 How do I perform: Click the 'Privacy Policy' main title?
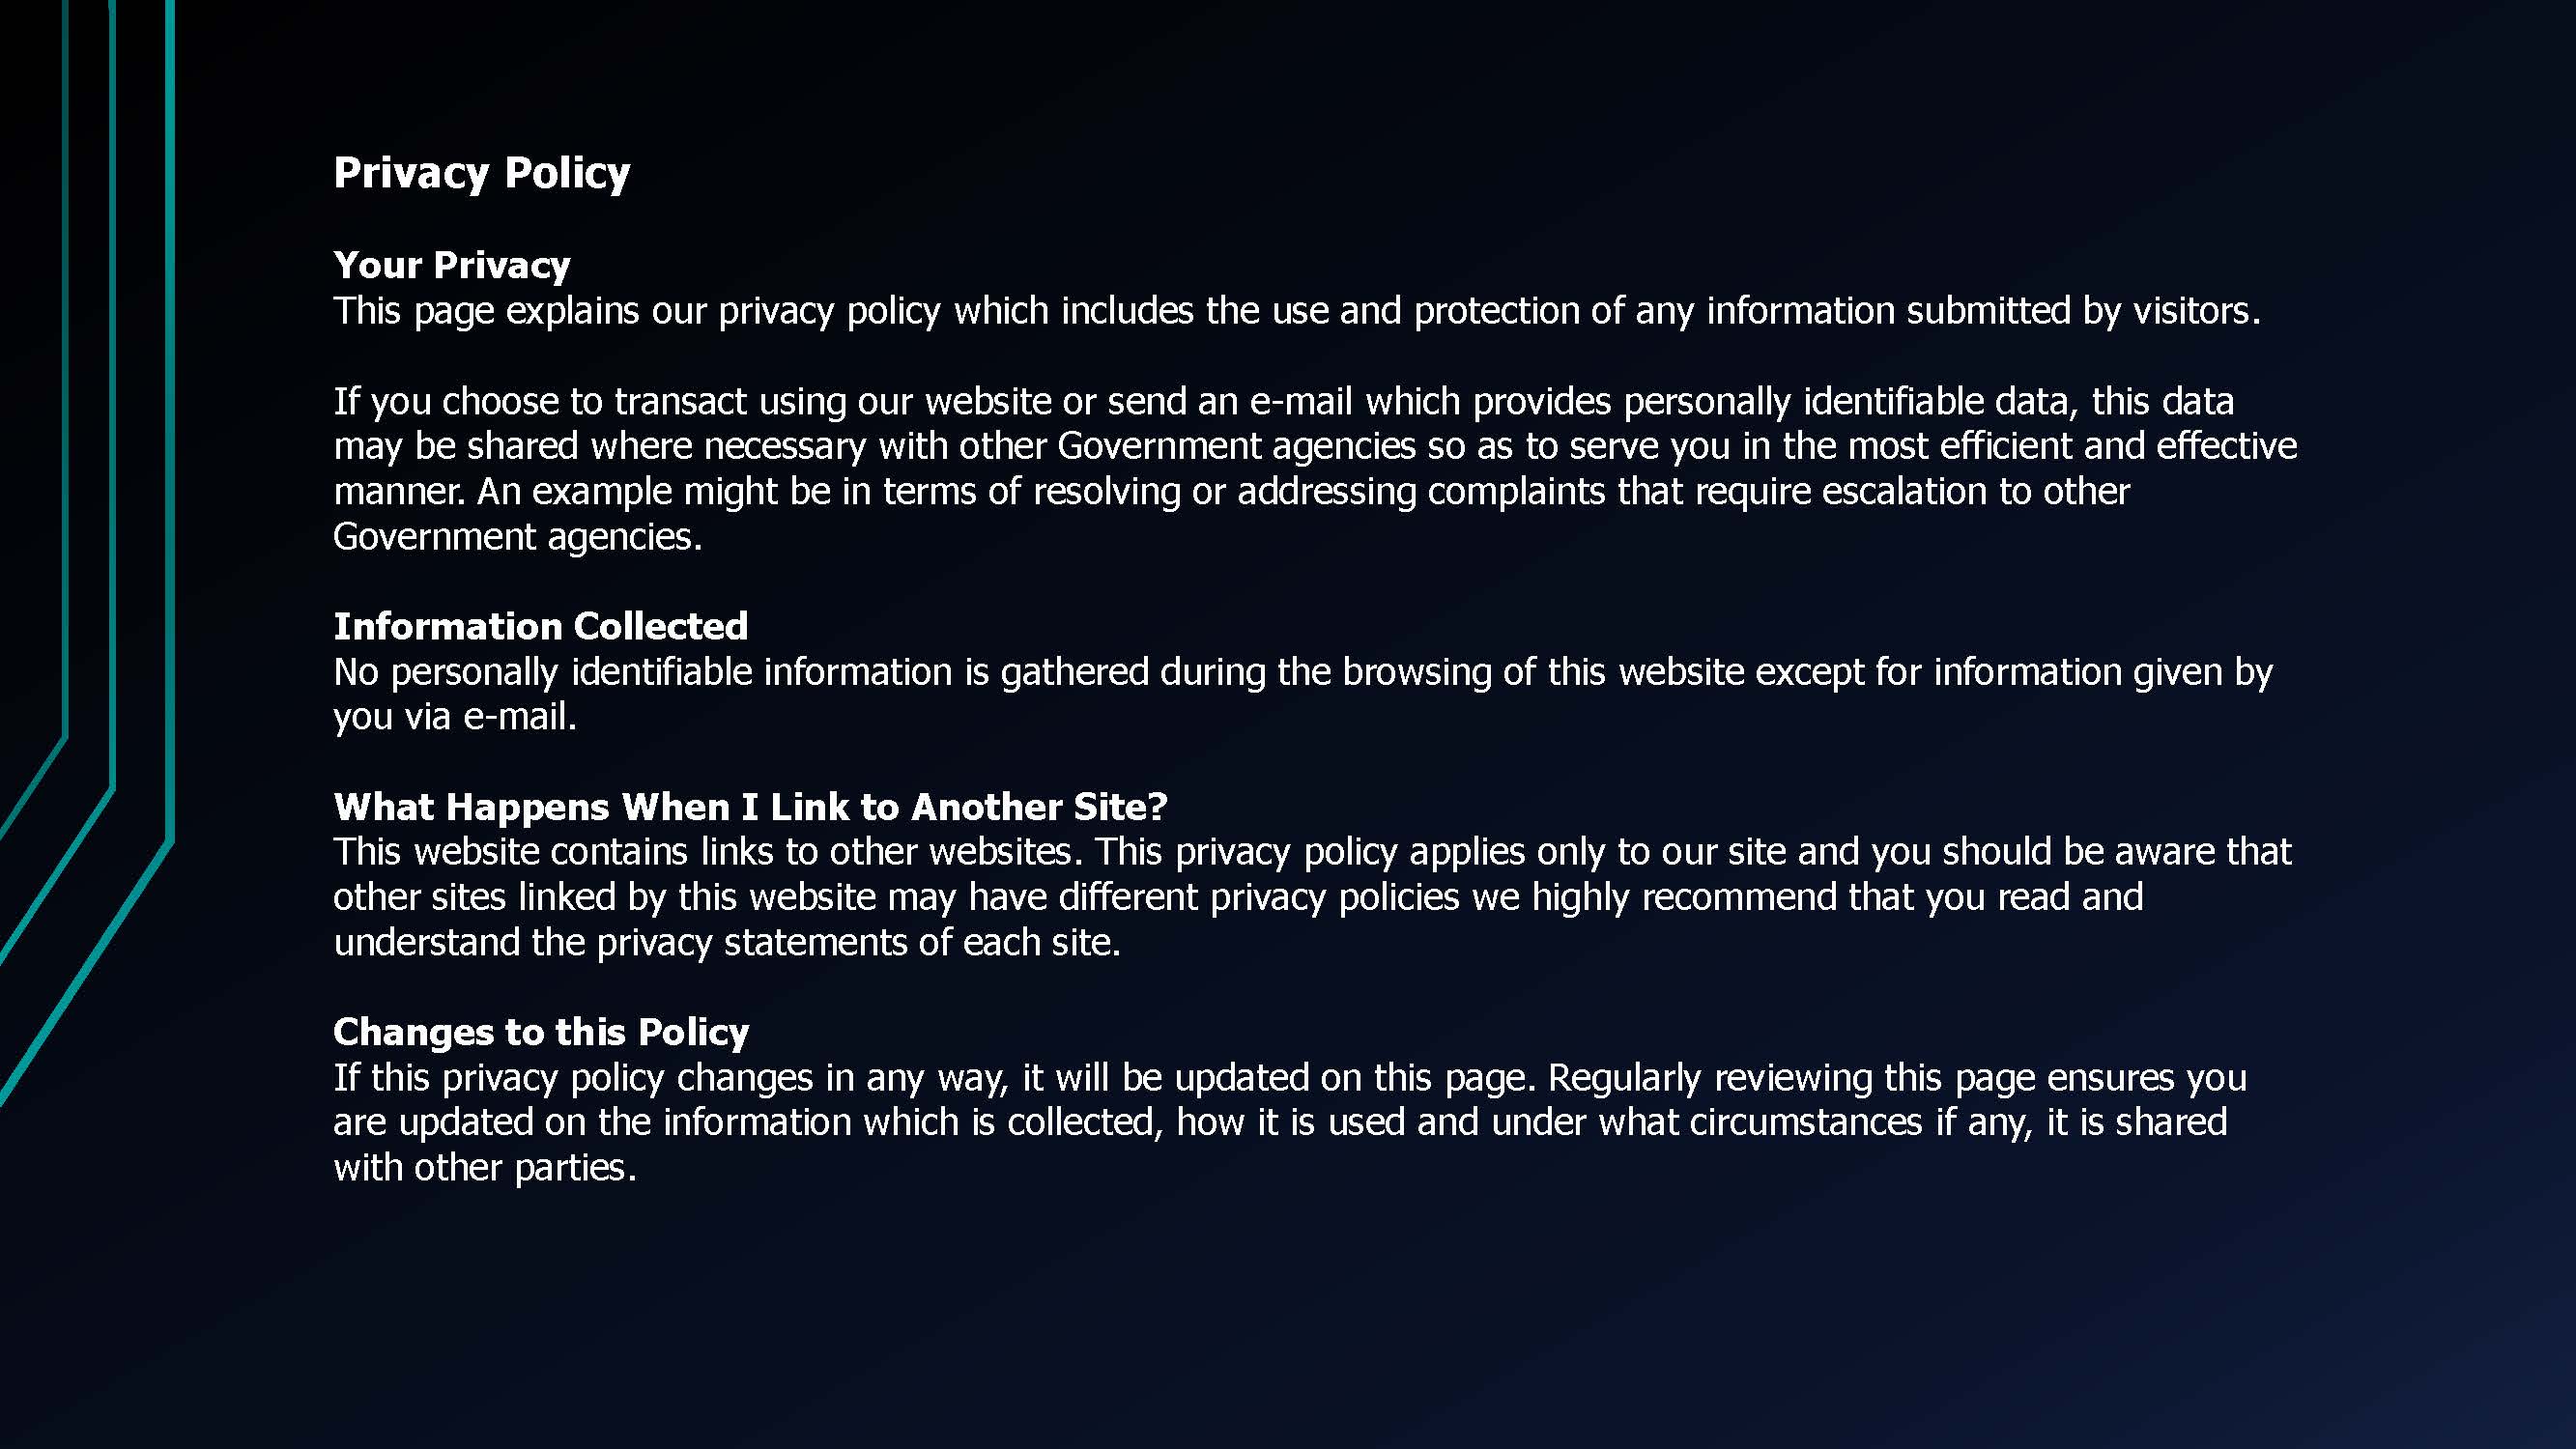pyautogui.click(x=481, y=173)
